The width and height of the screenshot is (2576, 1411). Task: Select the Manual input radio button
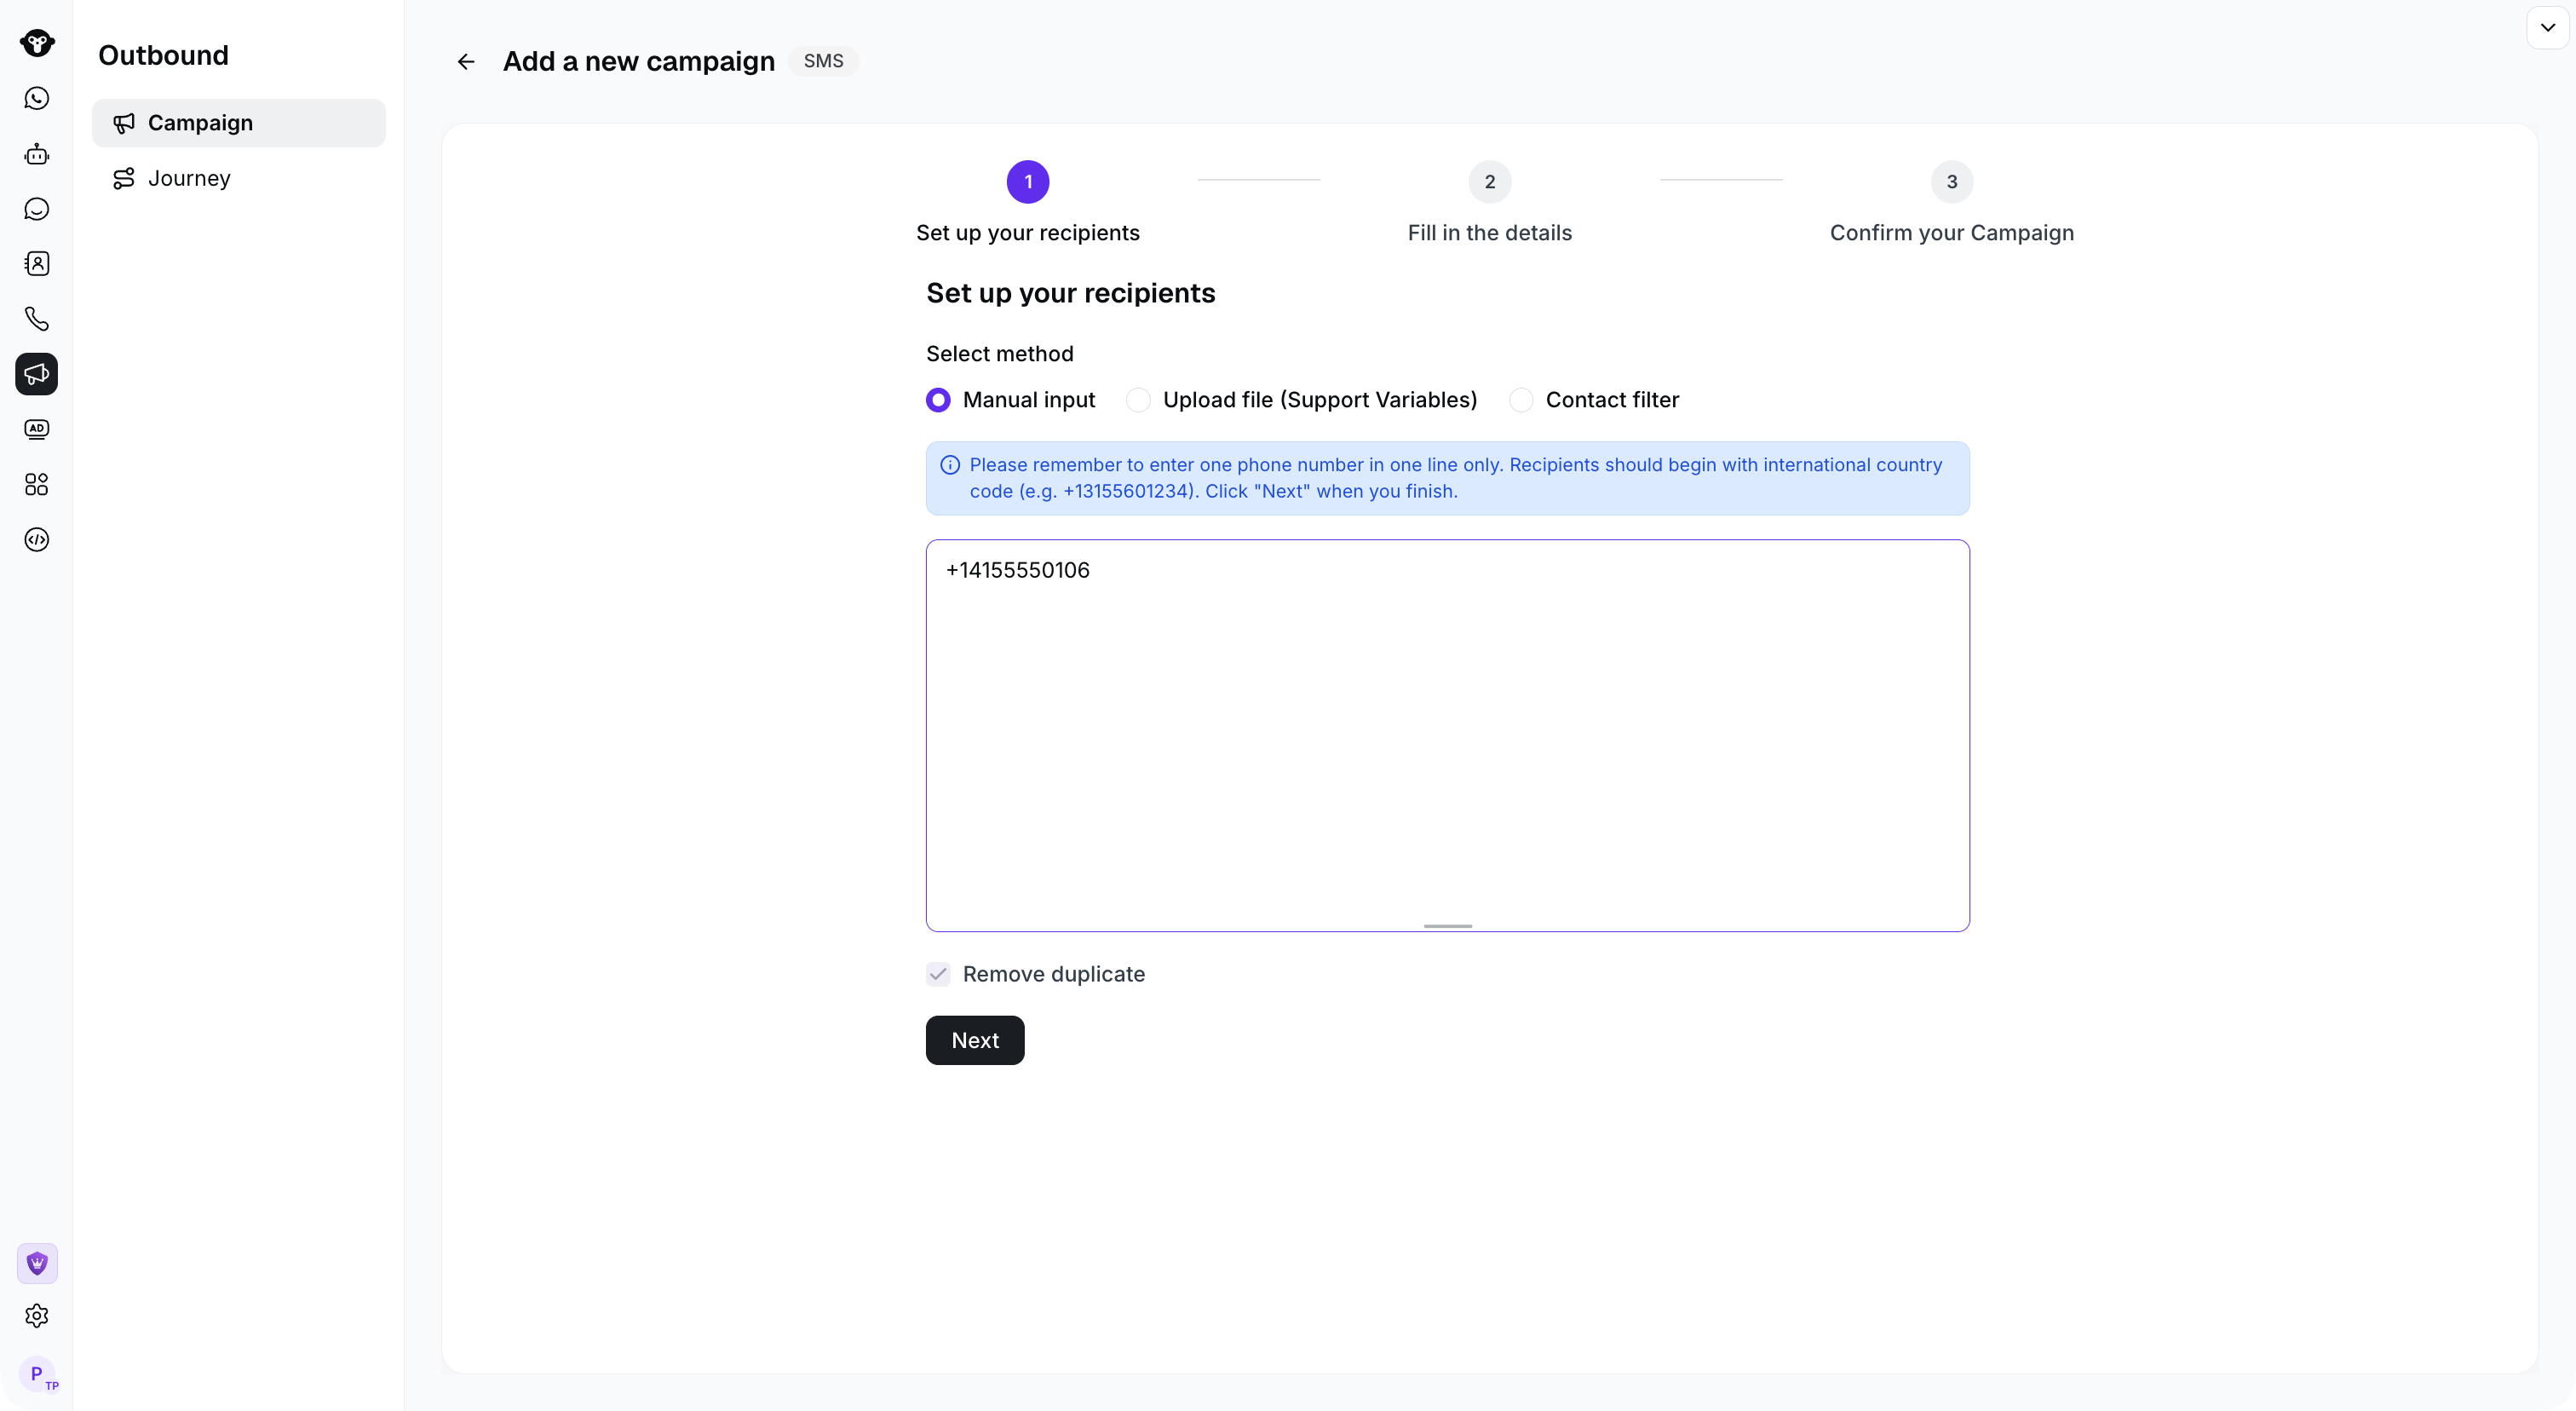938,400
